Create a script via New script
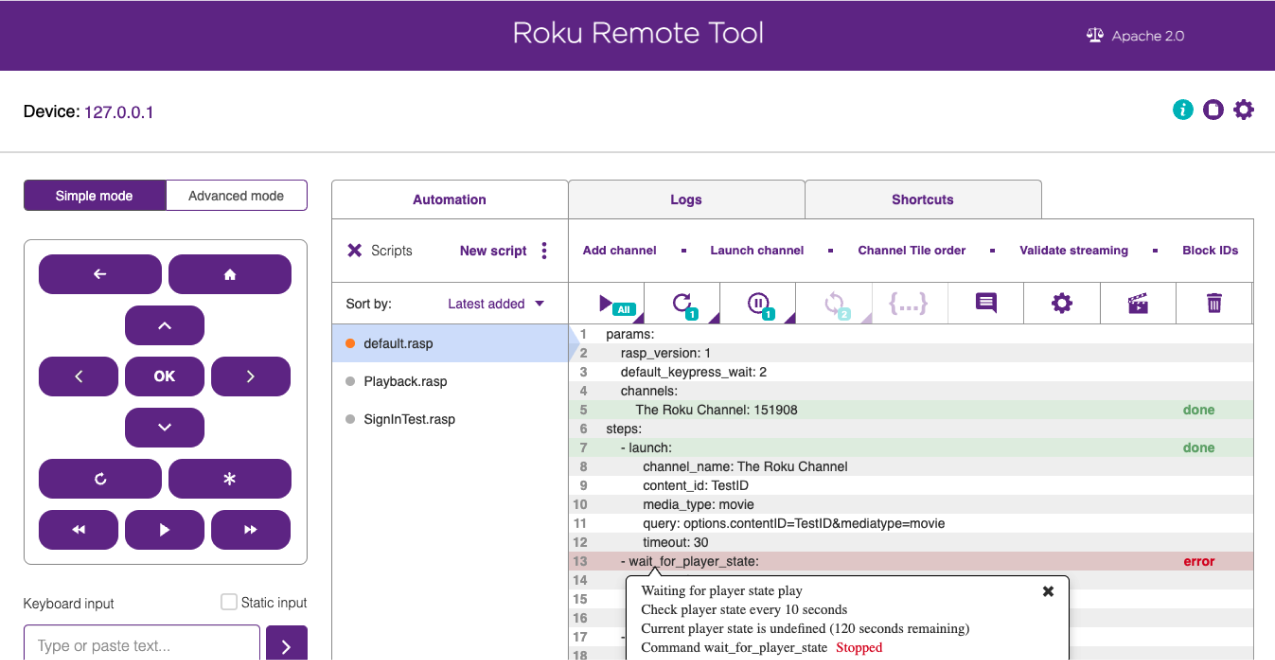1275x660 pixels. 492,251
